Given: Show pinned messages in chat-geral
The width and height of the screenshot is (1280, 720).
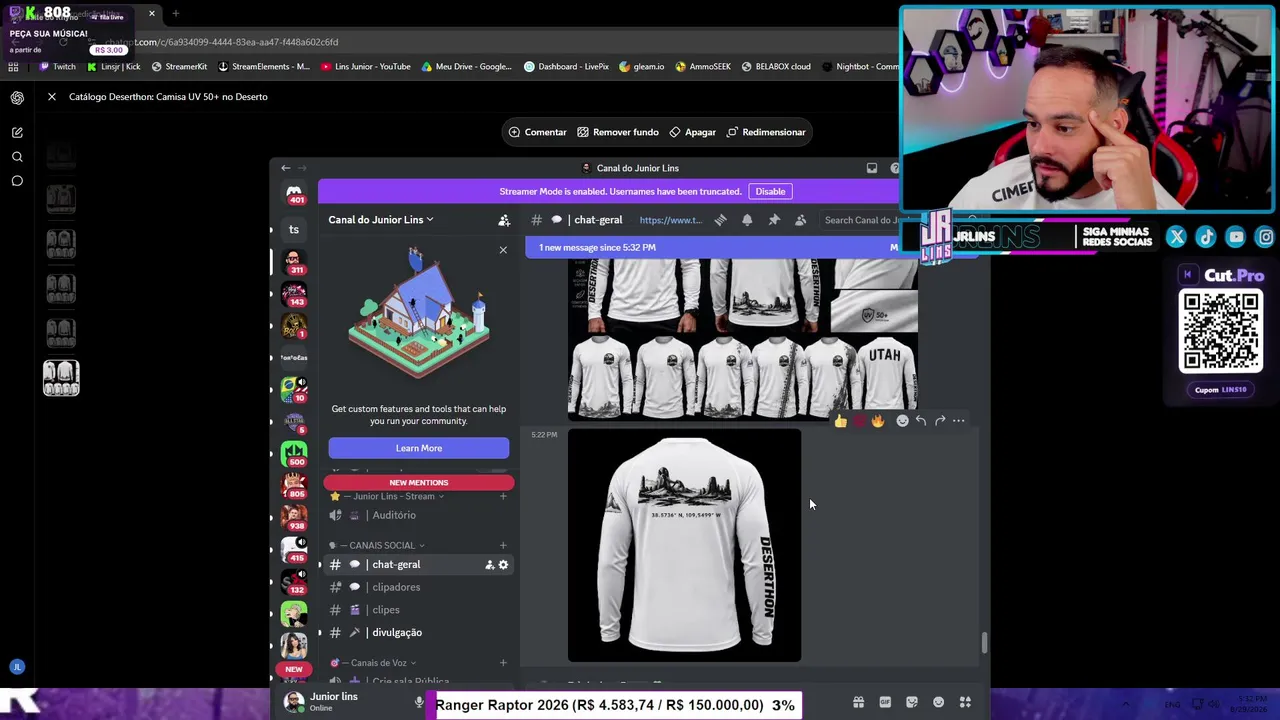Looking at the screenshot, I should [774, 220].
